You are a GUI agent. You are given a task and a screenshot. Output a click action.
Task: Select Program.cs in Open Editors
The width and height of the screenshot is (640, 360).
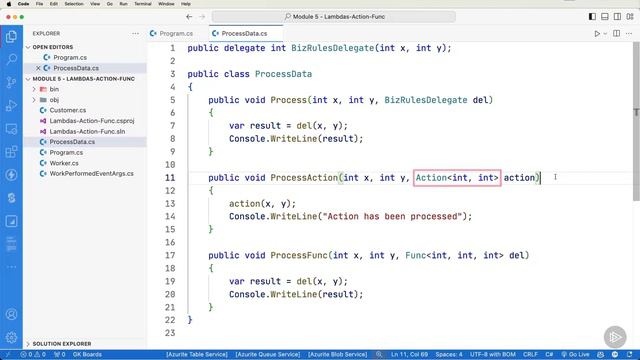70,58
